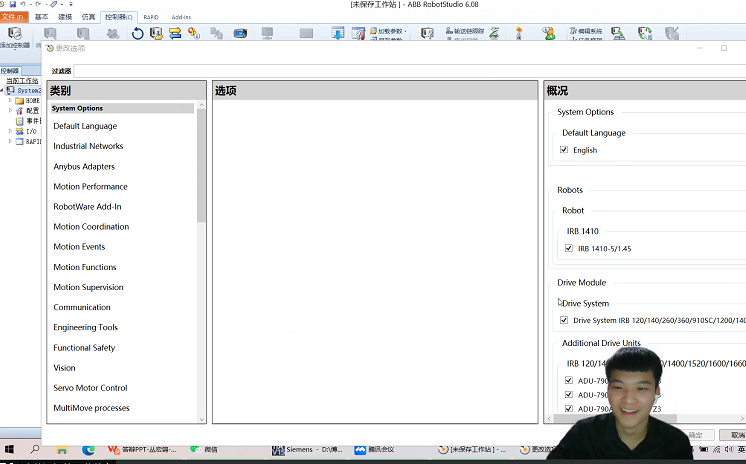This screenshot has height=464, width=746.
Task: Select the RobotWare Add-In category
Action: pyautogui.click(x=87, y=207)
